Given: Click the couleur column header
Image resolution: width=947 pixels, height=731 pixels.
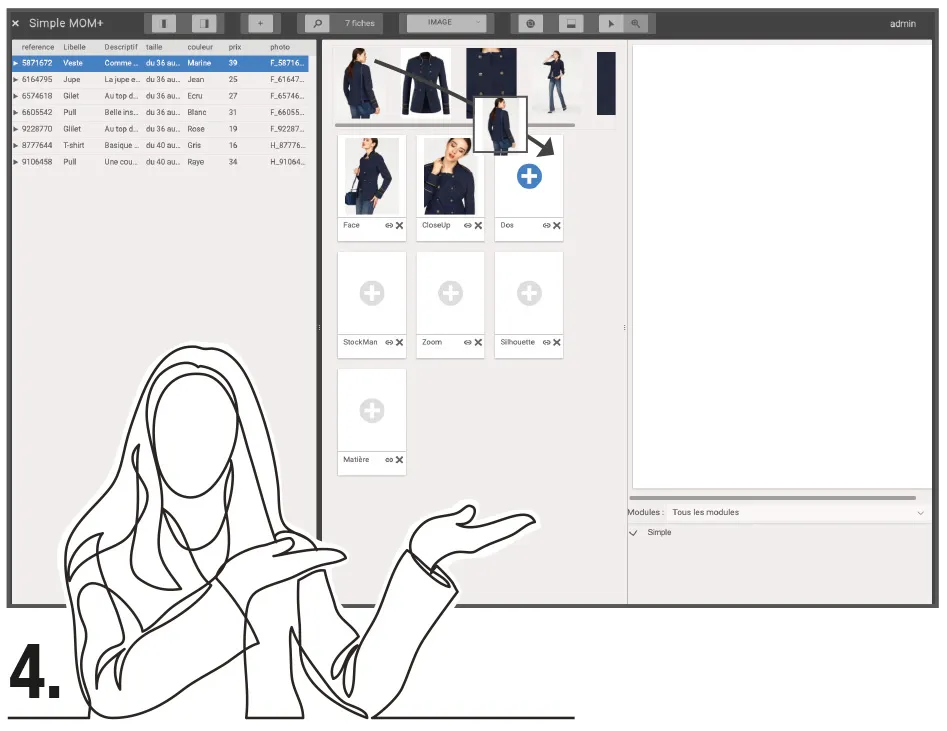Looking at the screenshot, I should point(200,47).
